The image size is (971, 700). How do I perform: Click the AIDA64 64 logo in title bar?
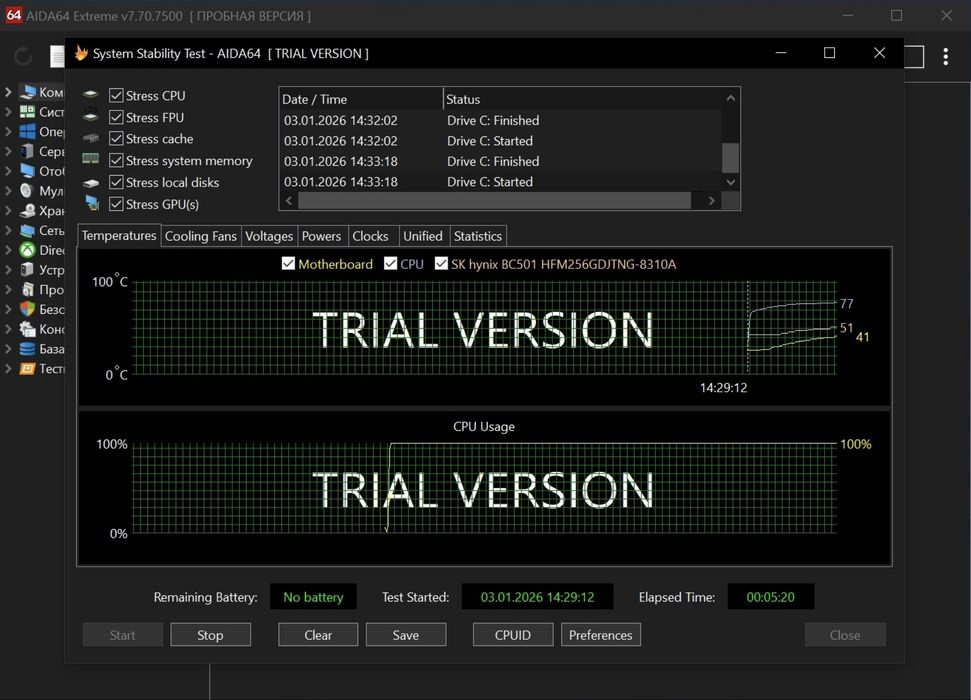point(13,15)
